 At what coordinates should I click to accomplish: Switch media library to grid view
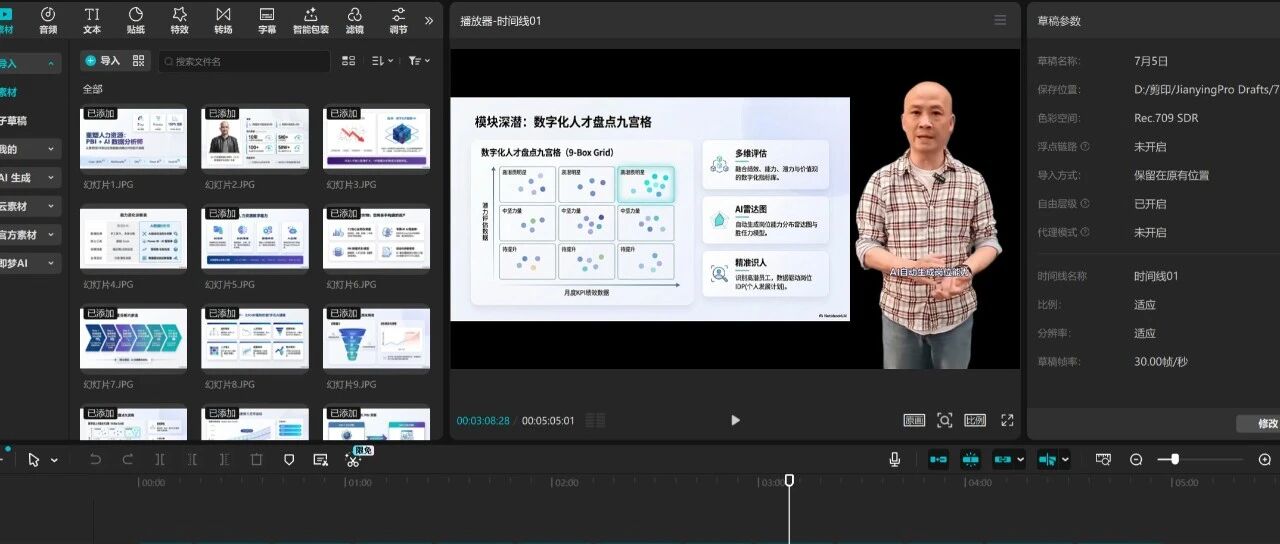(348, 61)
